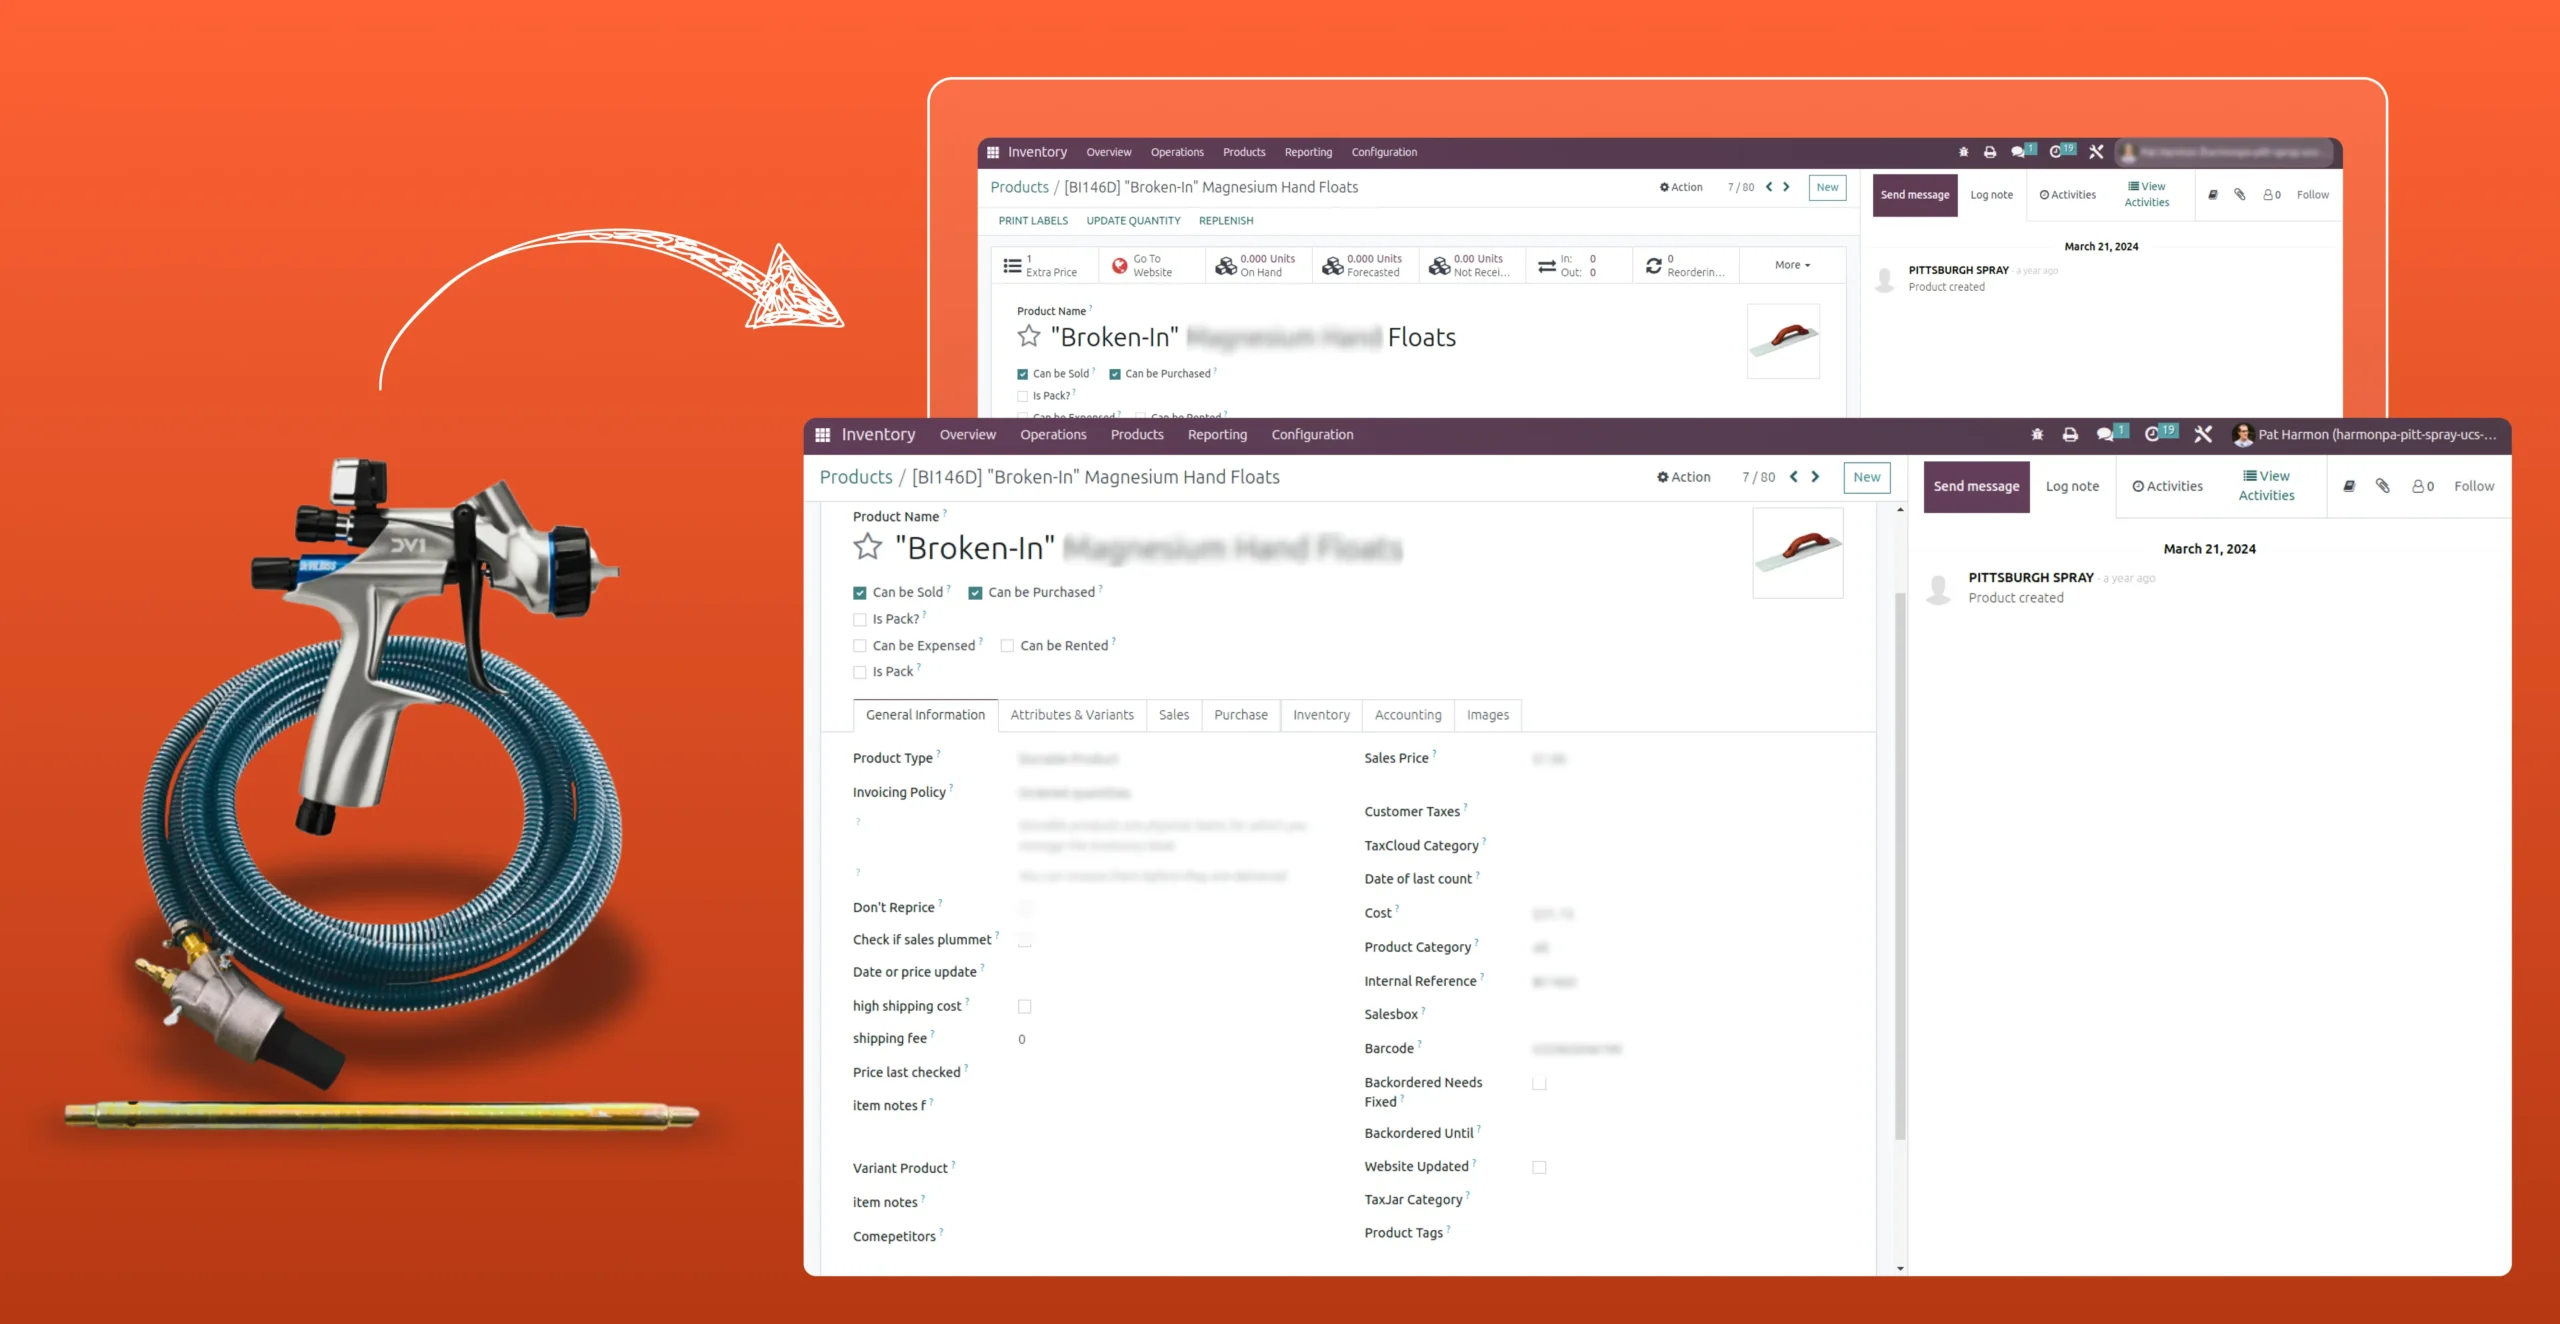Open the conversations chat icon in front window
2560x1324 pixels.
click(2107, 434)
